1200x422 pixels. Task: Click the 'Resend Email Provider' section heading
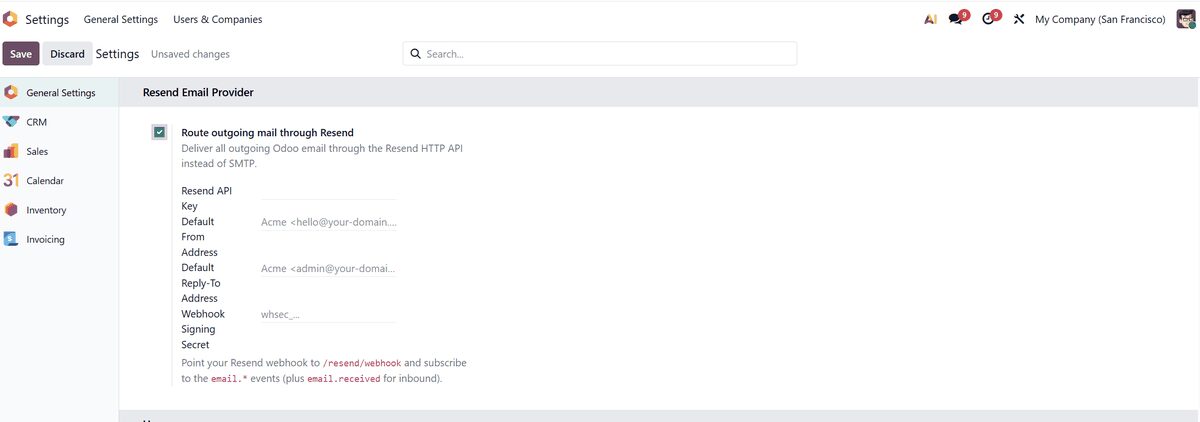[198, 92]
